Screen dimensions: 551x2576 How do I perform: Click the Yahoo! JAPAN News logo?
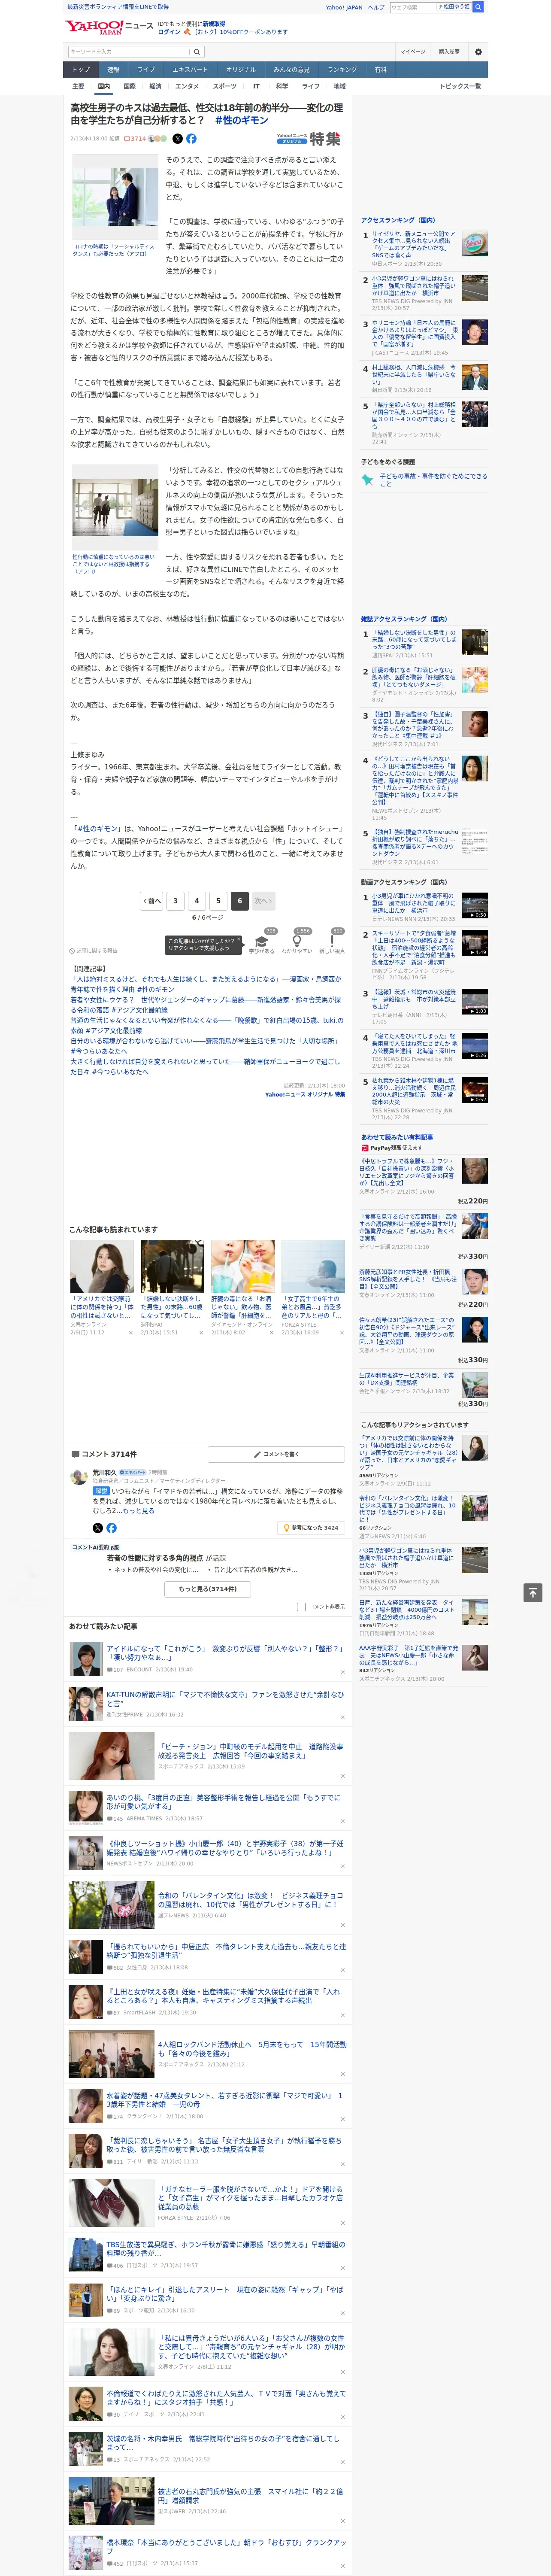point(109,27)
